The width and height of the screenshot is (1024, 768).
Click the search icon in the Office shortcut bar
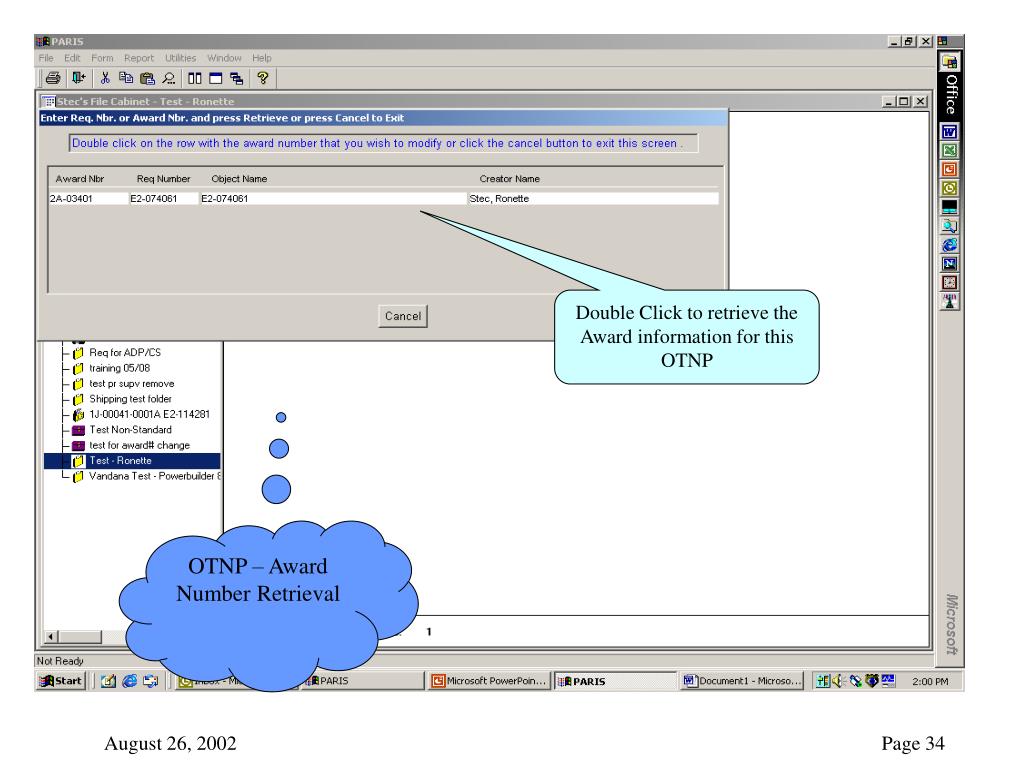(x=950, y=226)
